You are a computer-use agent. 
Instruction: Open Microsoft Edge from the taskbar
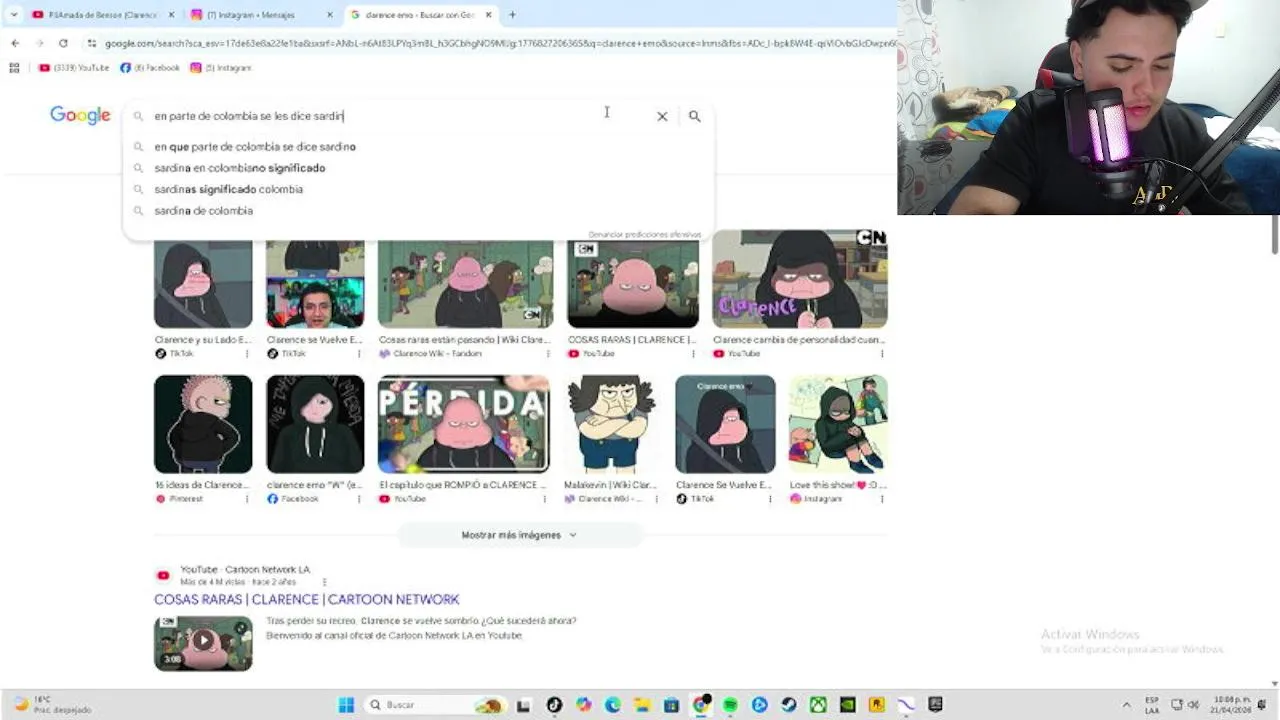(613, 705)
